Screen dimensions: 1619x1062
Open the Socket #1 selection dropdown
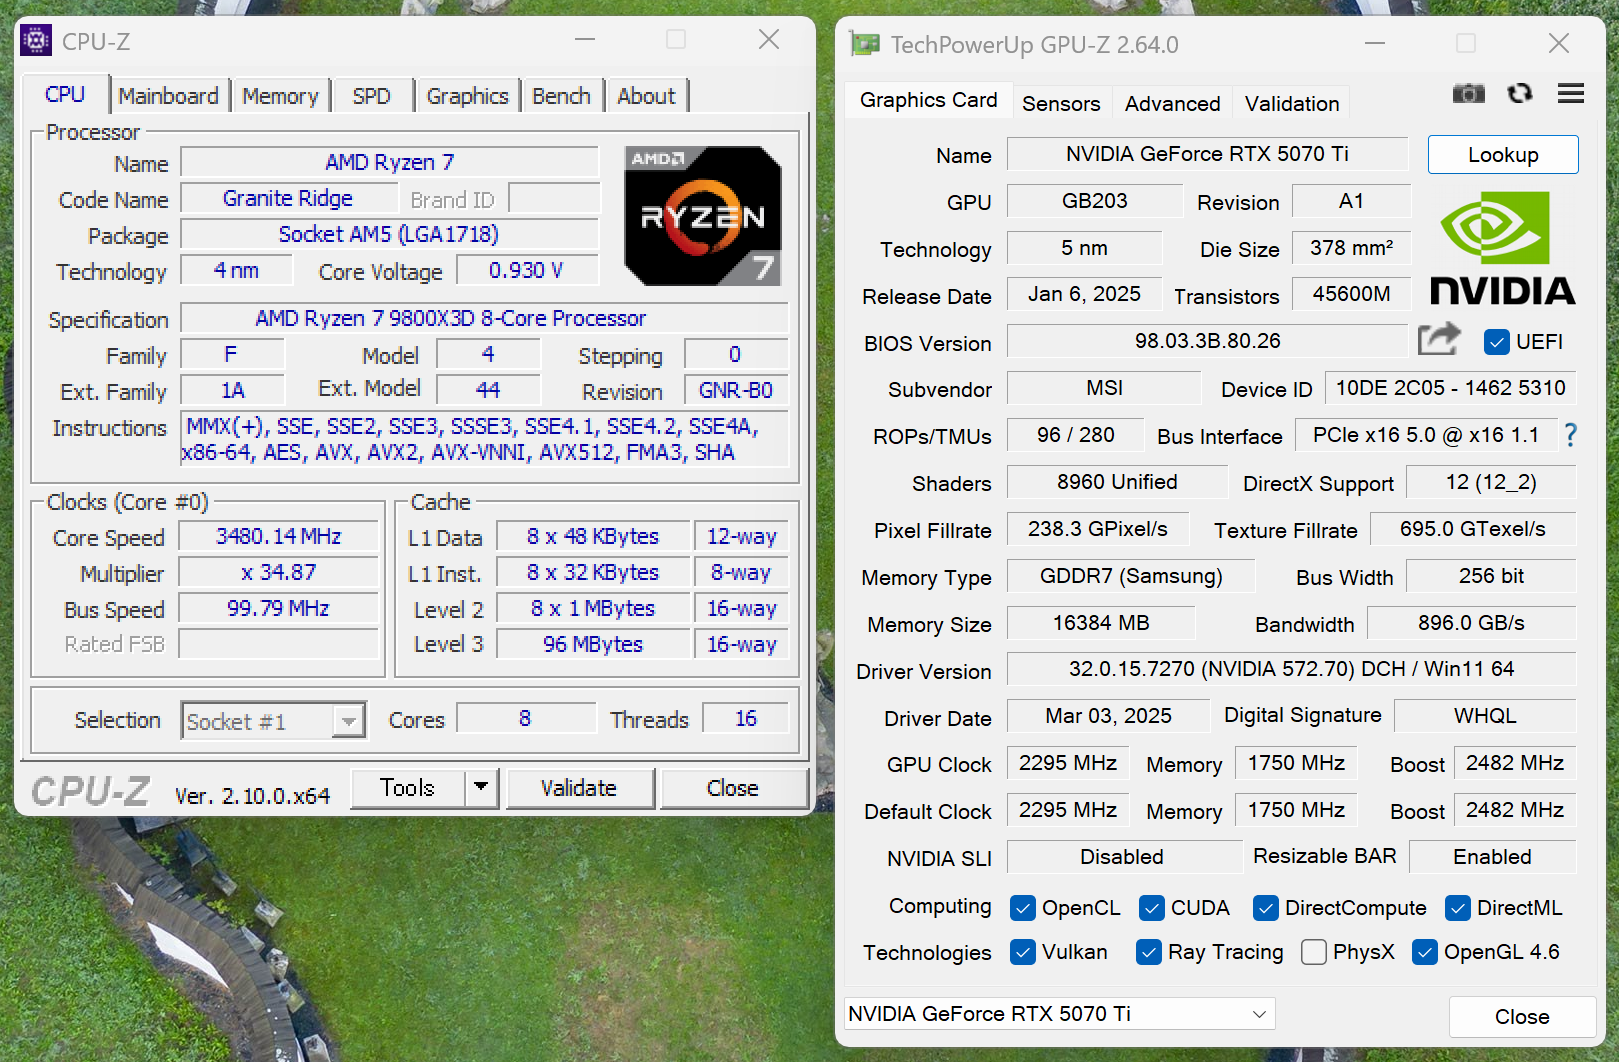(348, 721)
